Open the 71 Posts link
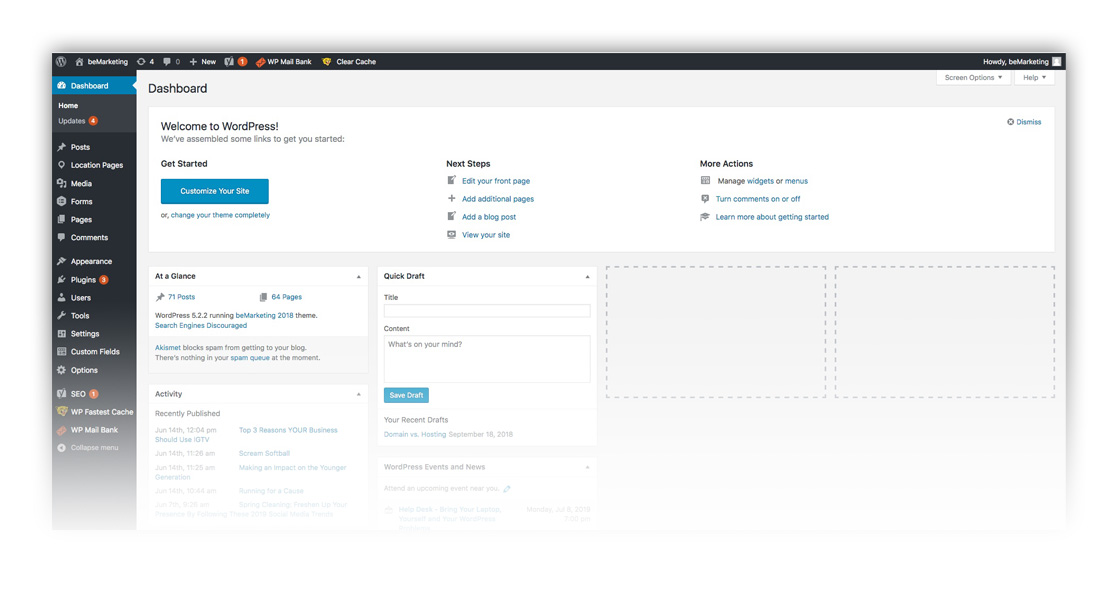This screenshot has width=1111, height=599. coord(181,297)
